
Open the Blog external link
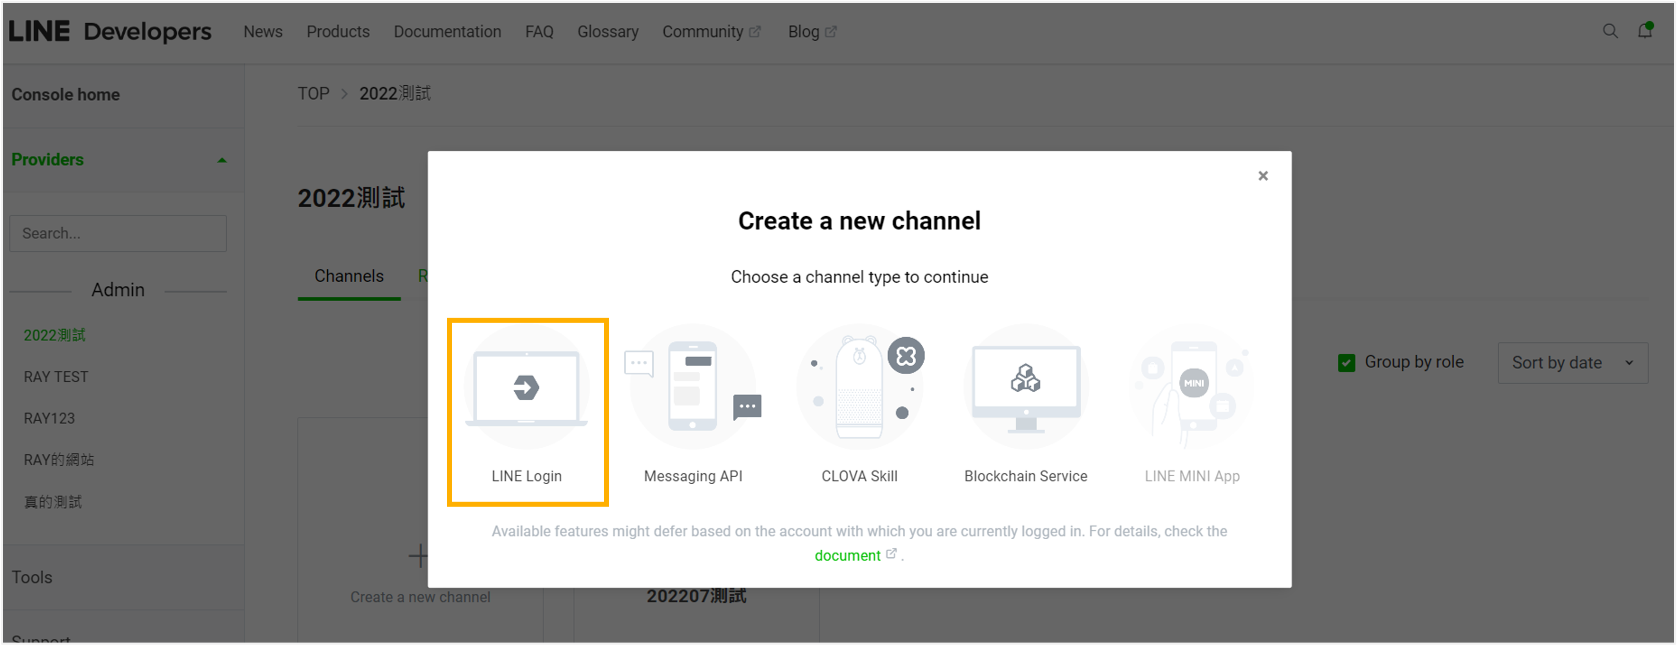point(812,32)
